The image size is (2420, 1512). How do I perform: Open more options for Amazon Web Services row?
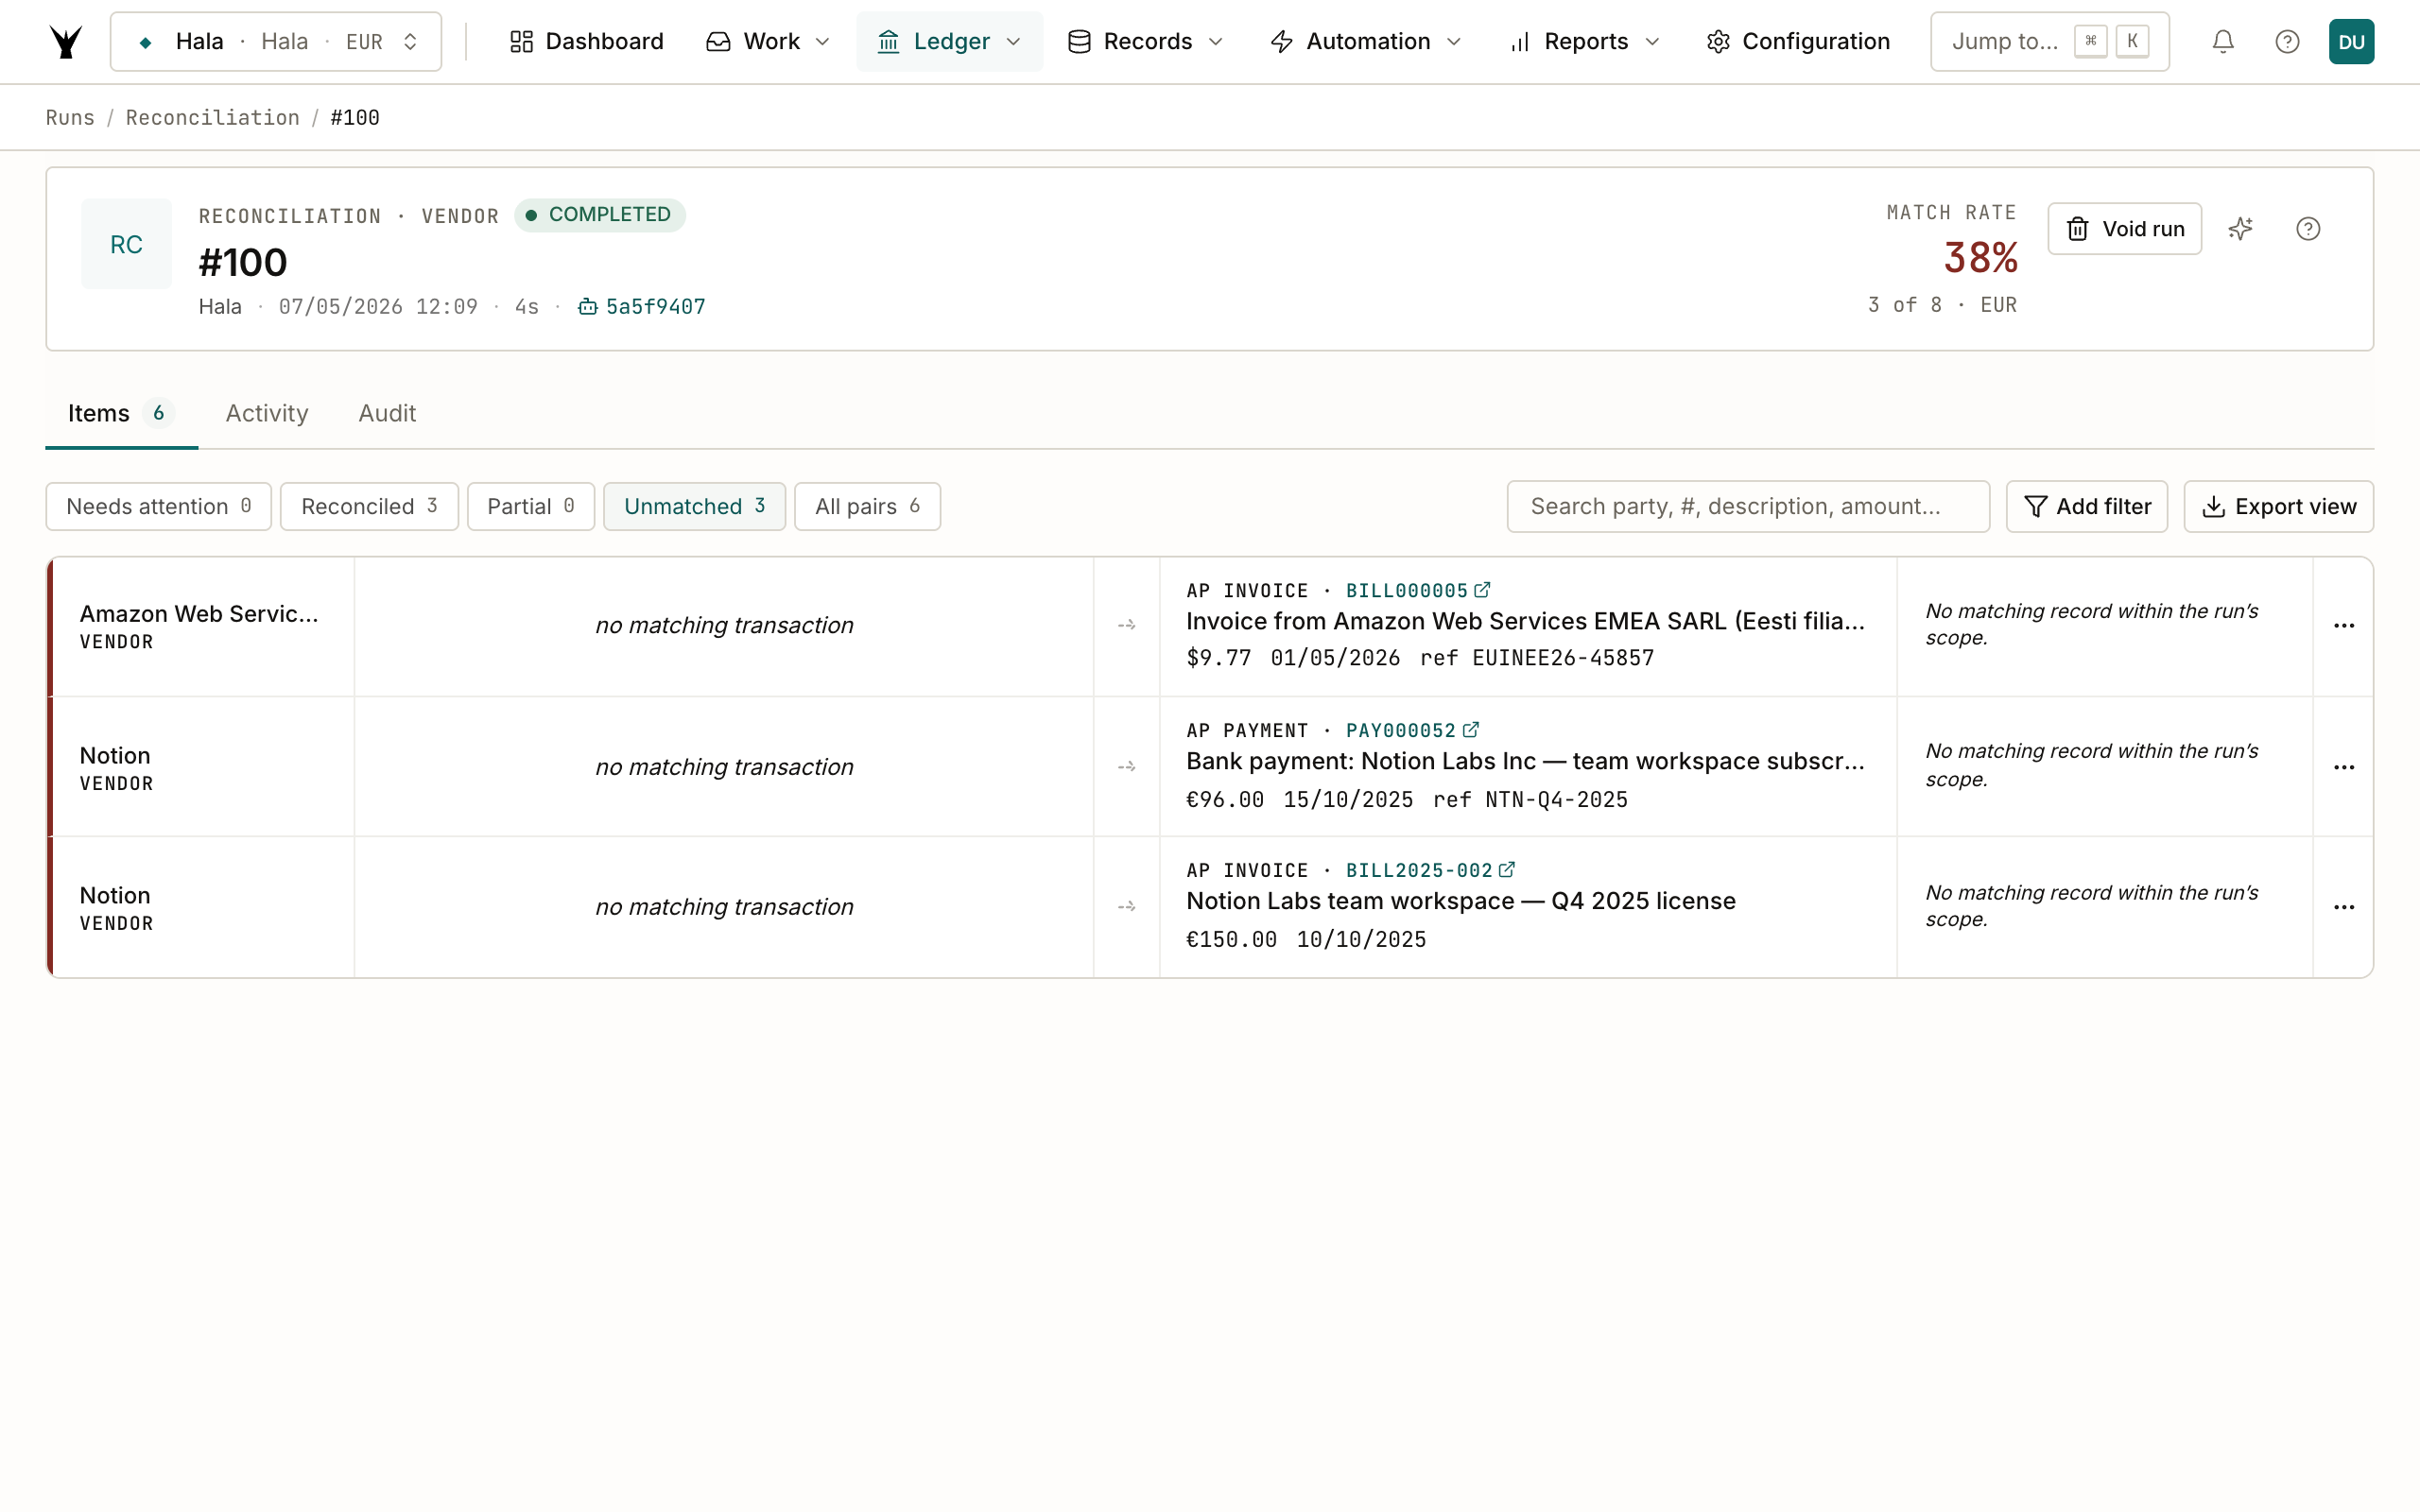[2344, 626]
